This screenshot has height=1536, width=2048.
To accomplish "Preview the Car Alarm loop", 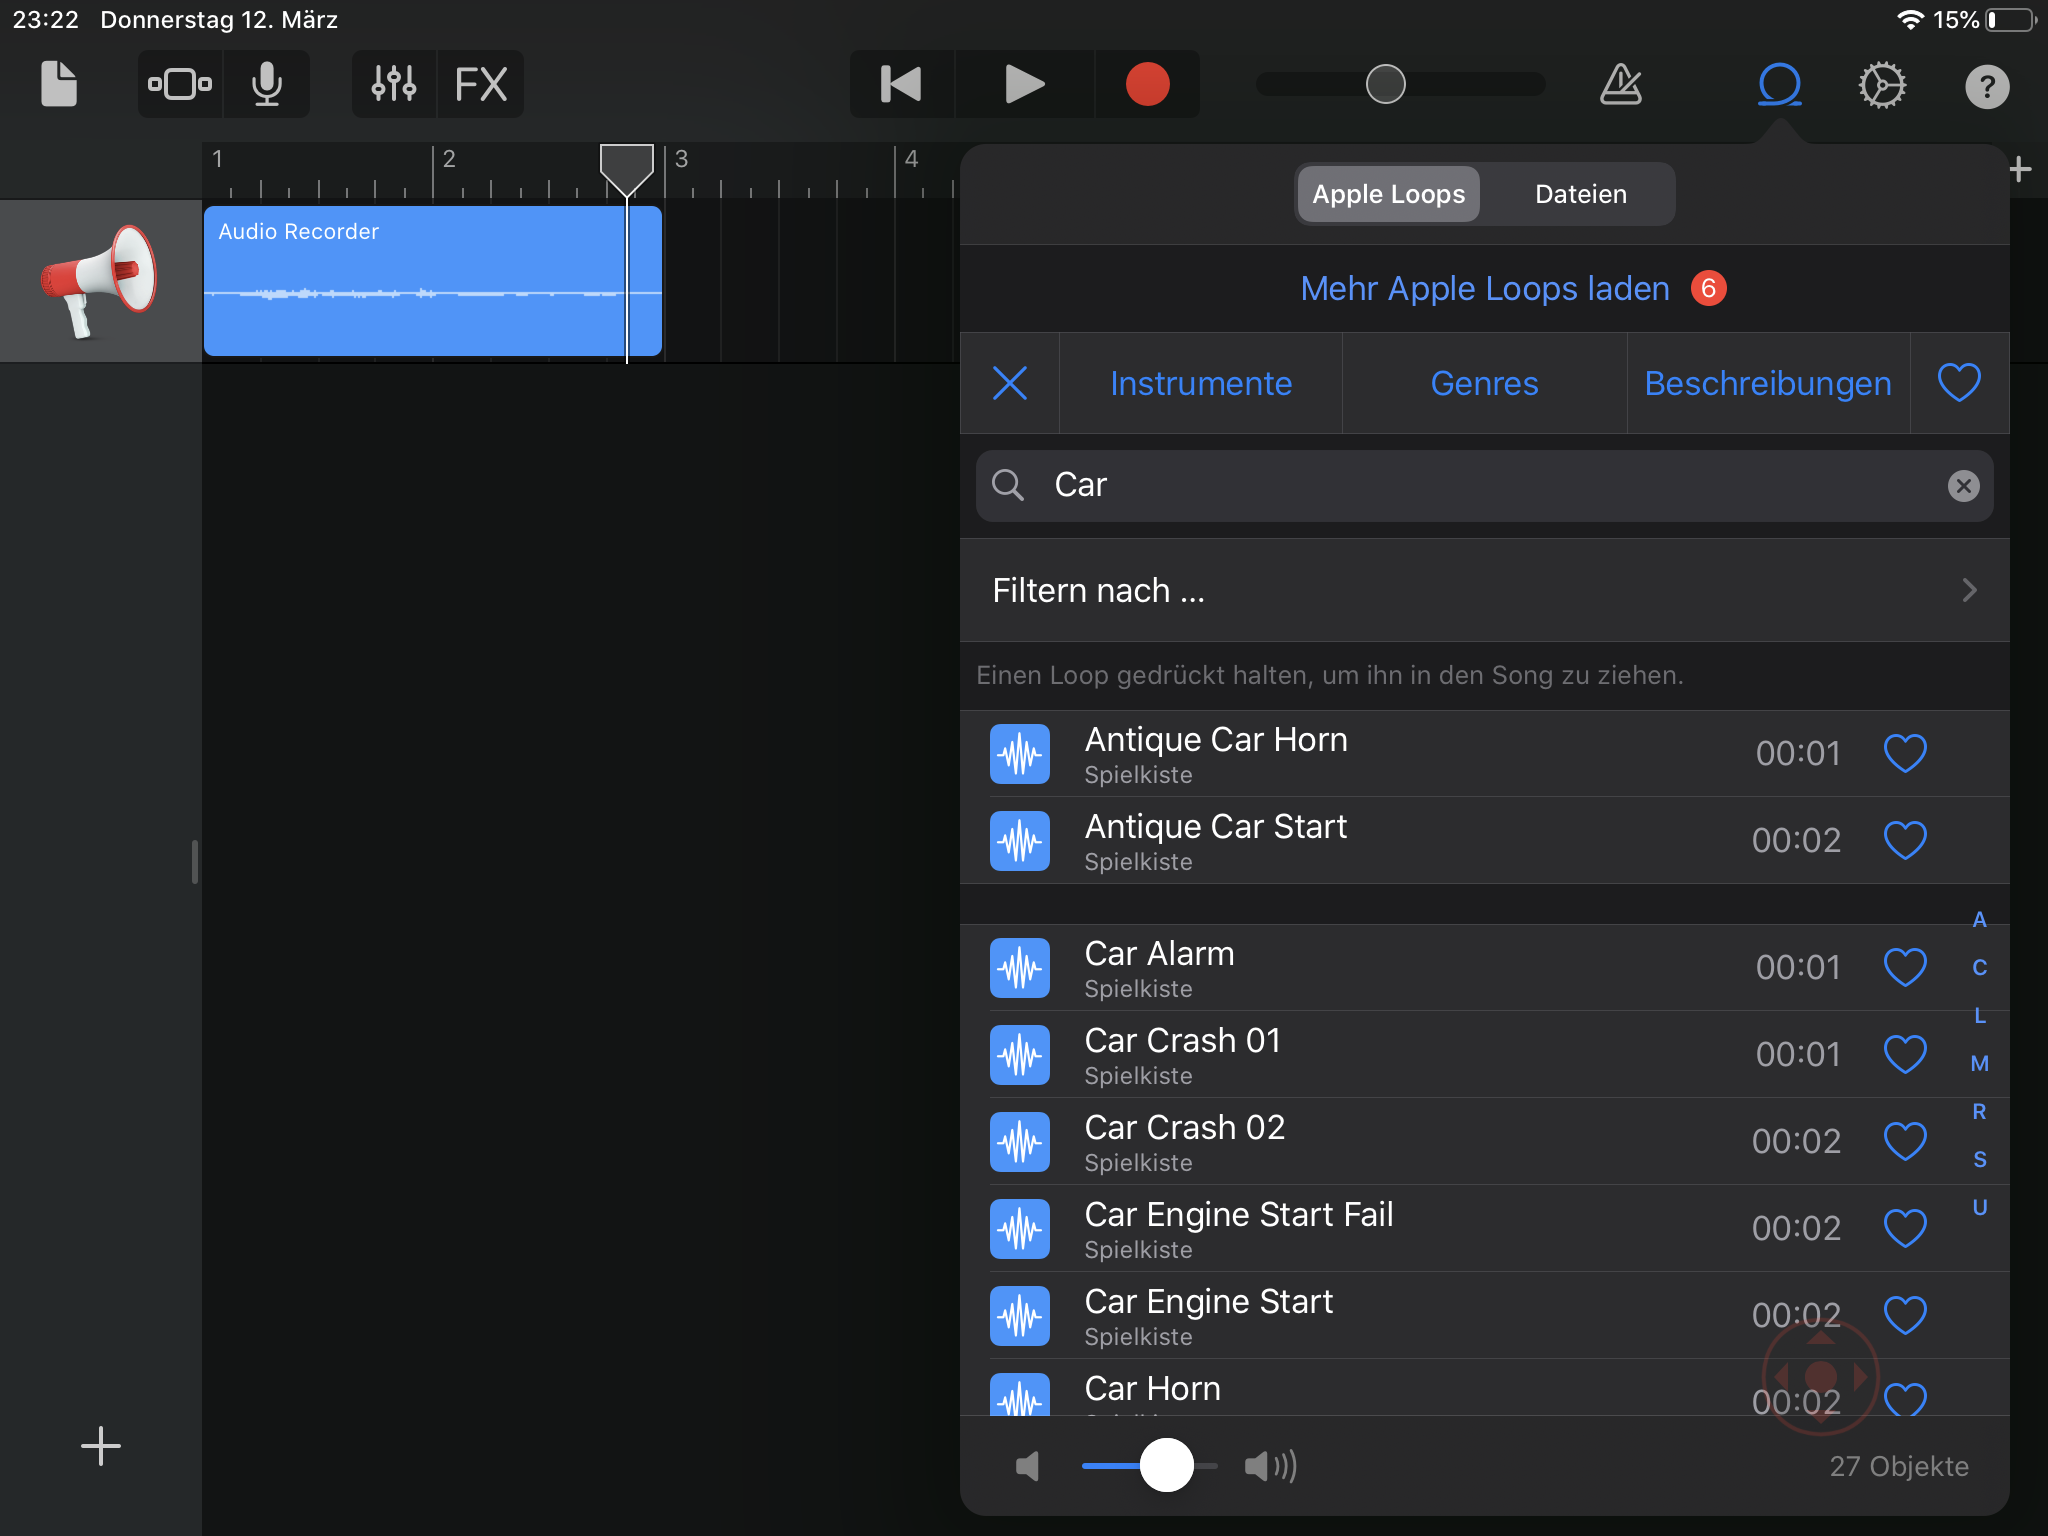I will (1160, 967).
